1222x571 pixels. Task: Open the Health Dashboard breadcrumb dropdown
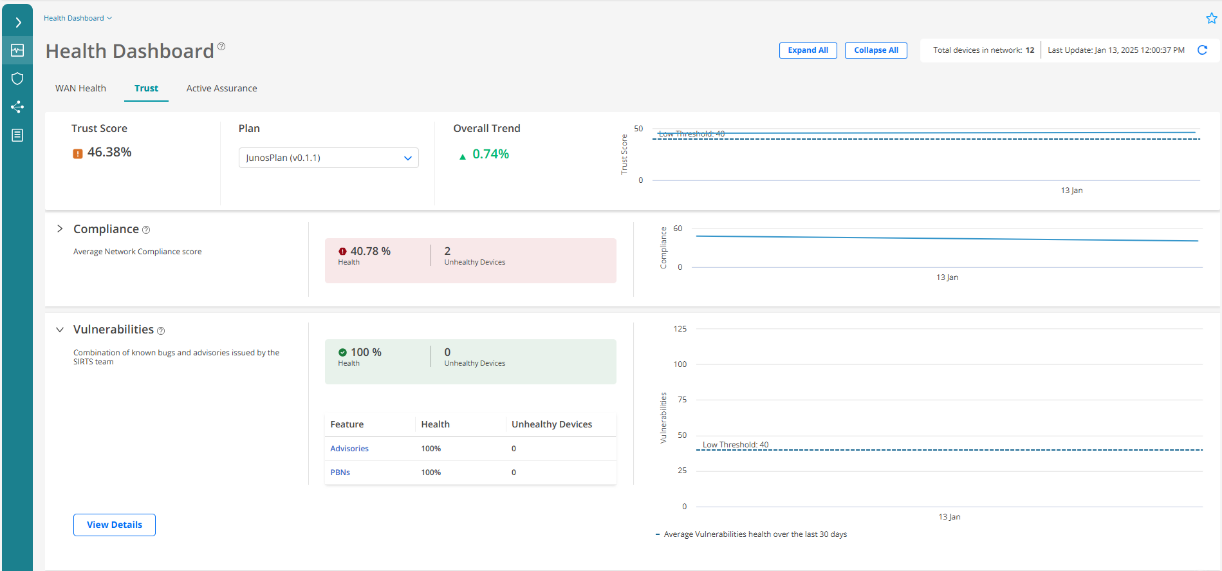coord(78,18)
